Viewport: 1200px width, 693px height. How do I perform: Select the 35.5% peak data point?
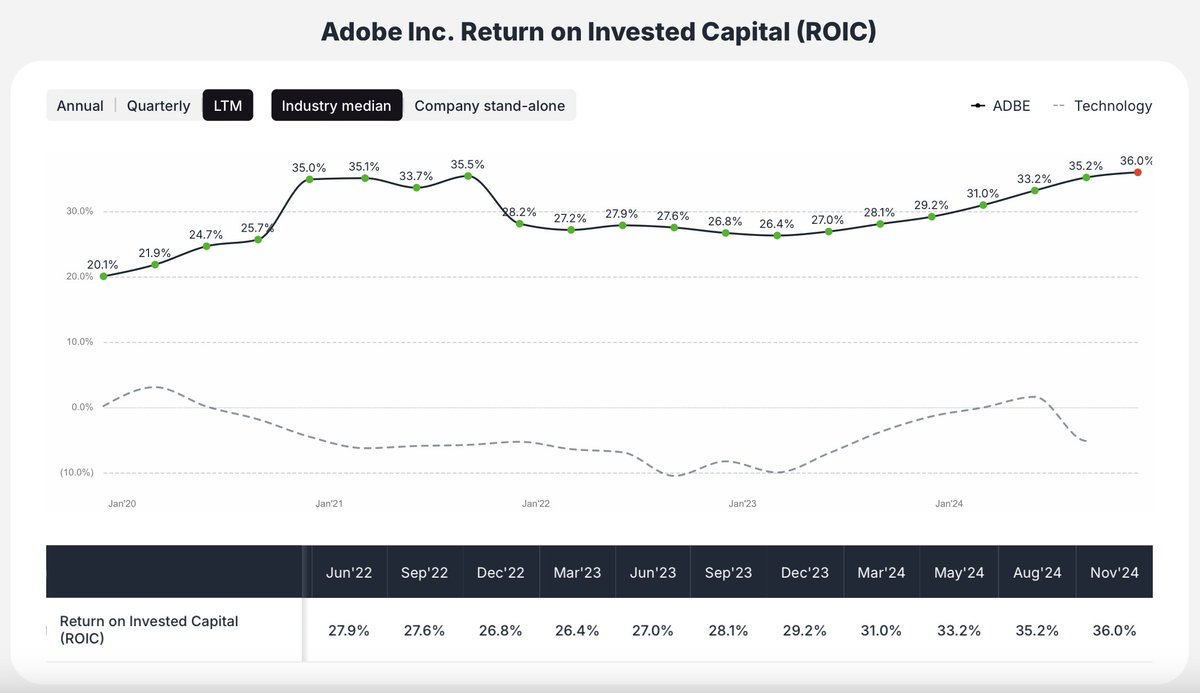coord(467,176)
